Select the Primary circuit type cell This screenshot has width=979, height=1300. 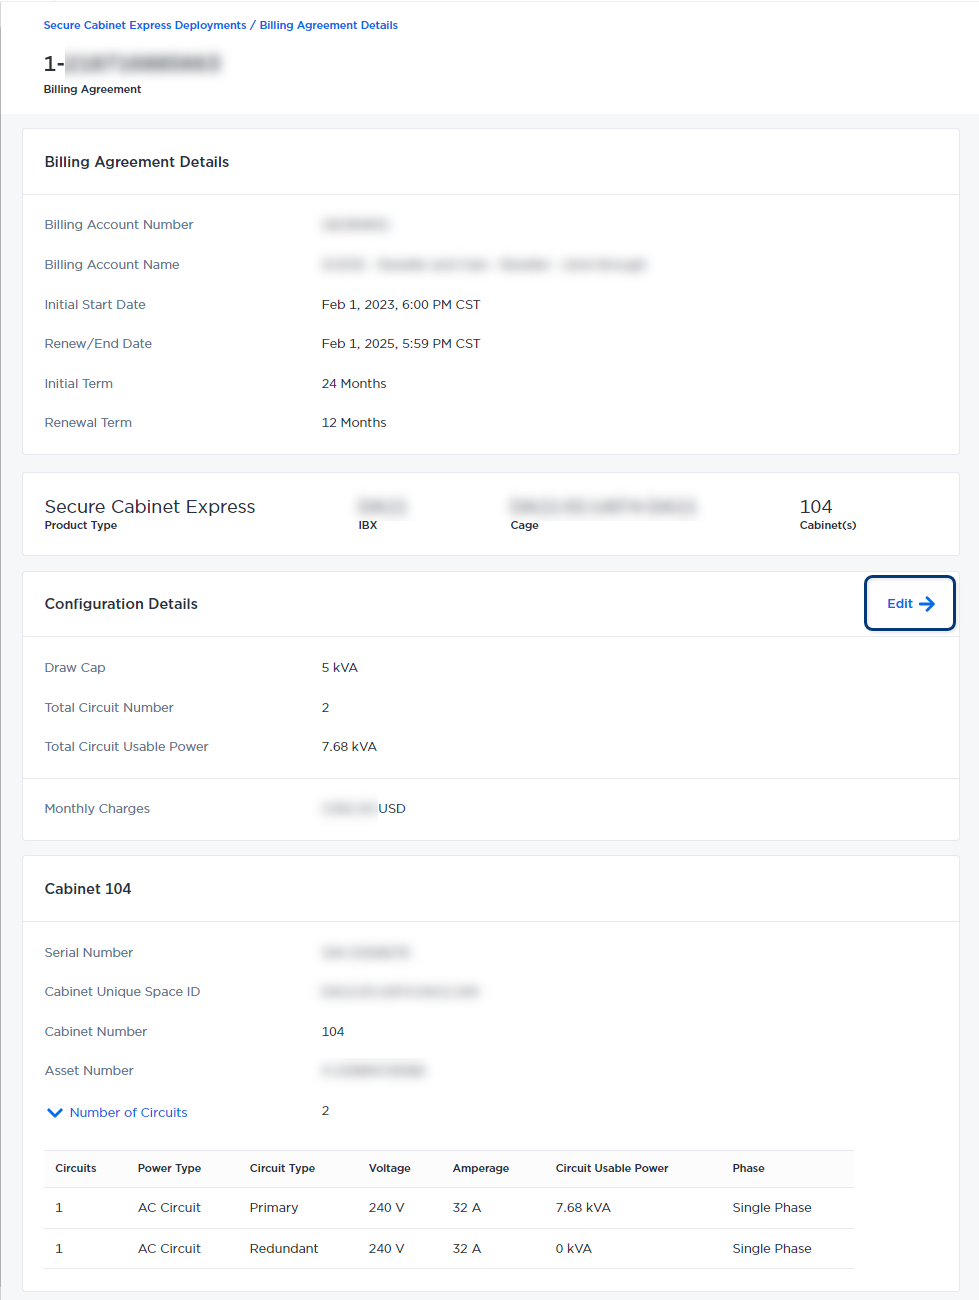click(x=274, y=1208)
